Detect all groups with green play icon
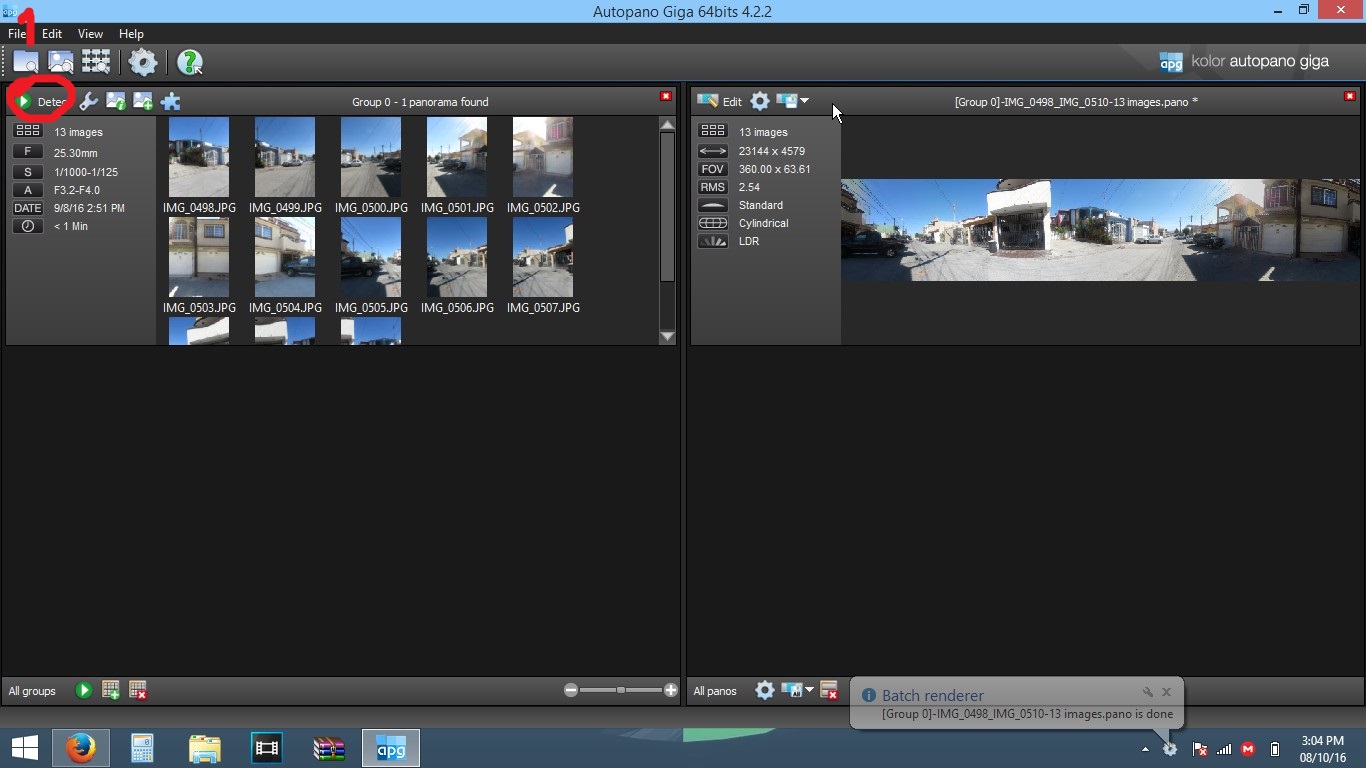Image resolution: width=1366 pixels, height=768 pixels. (x=84, y=690)
